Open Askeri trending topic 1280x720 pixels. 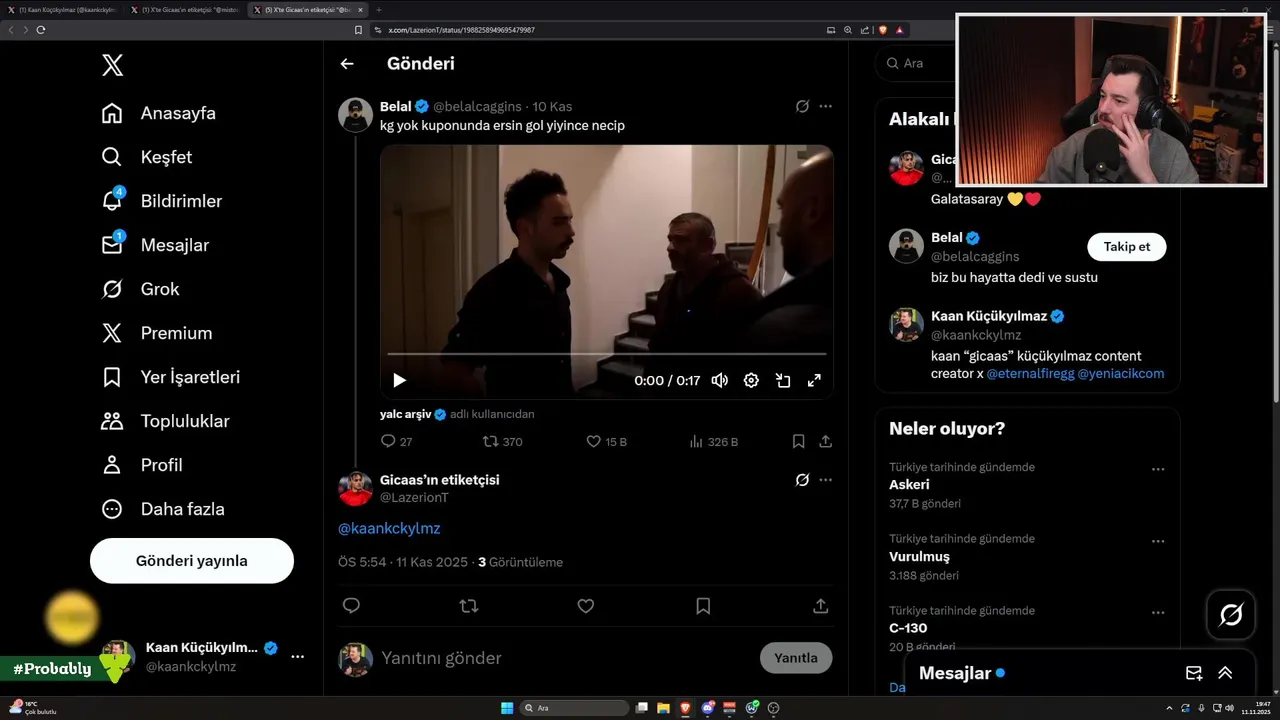pos(909,485)
